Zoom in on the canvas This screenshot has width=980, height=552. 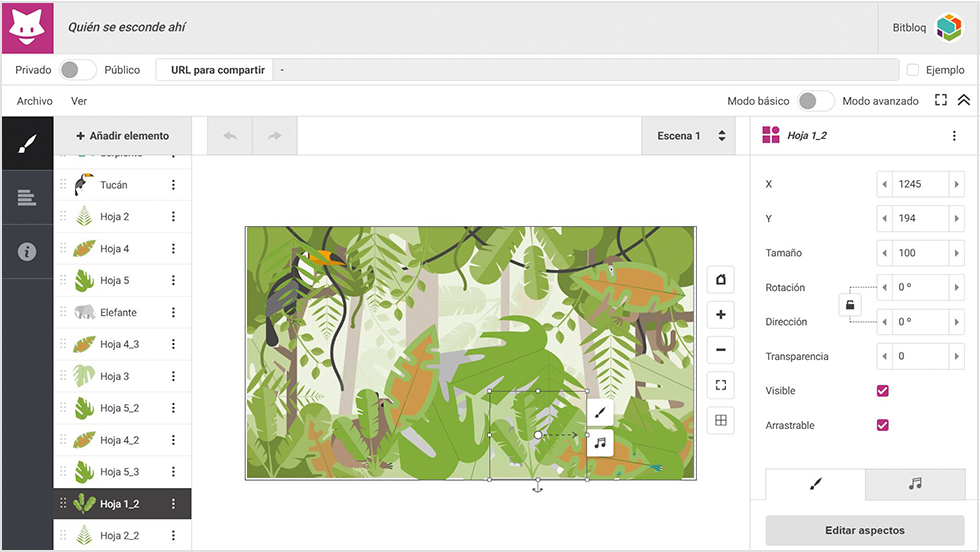click(721, 314)
